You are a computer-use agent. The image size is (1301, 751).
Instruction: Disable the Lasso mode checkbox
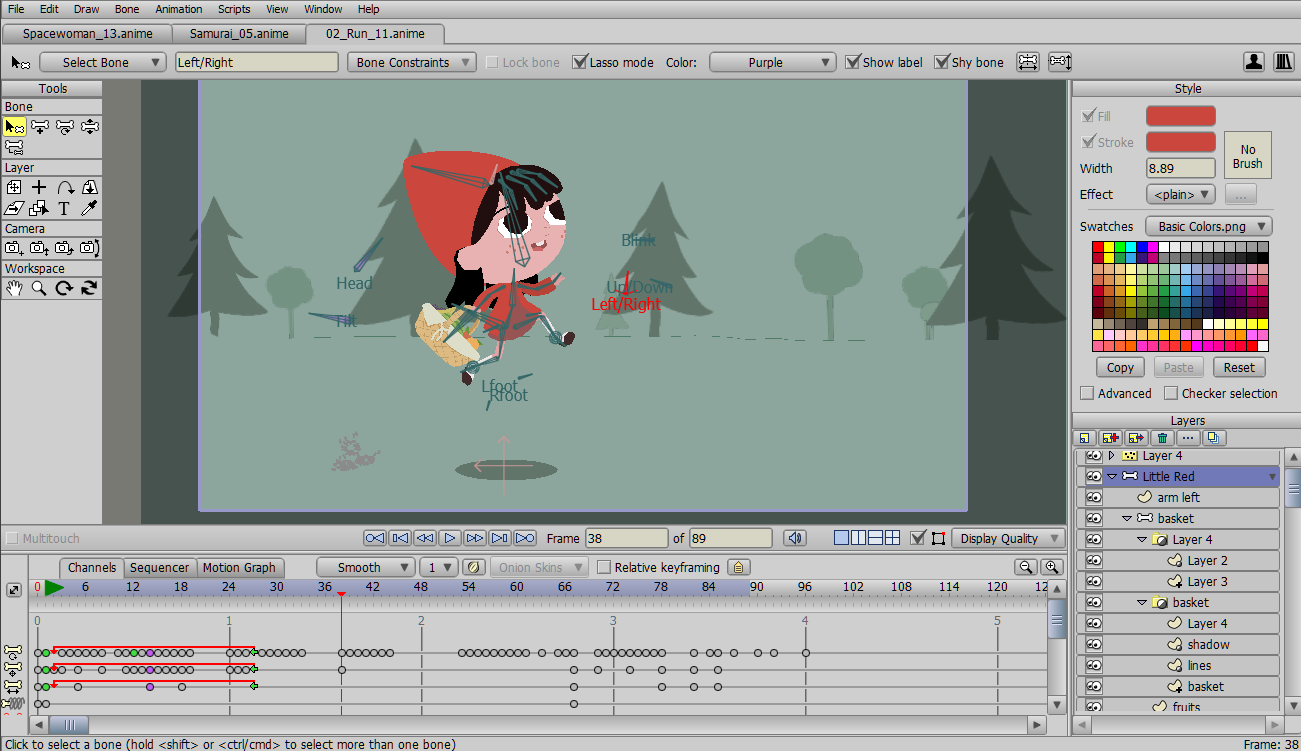pyautogui.click(x=580, y=62)
